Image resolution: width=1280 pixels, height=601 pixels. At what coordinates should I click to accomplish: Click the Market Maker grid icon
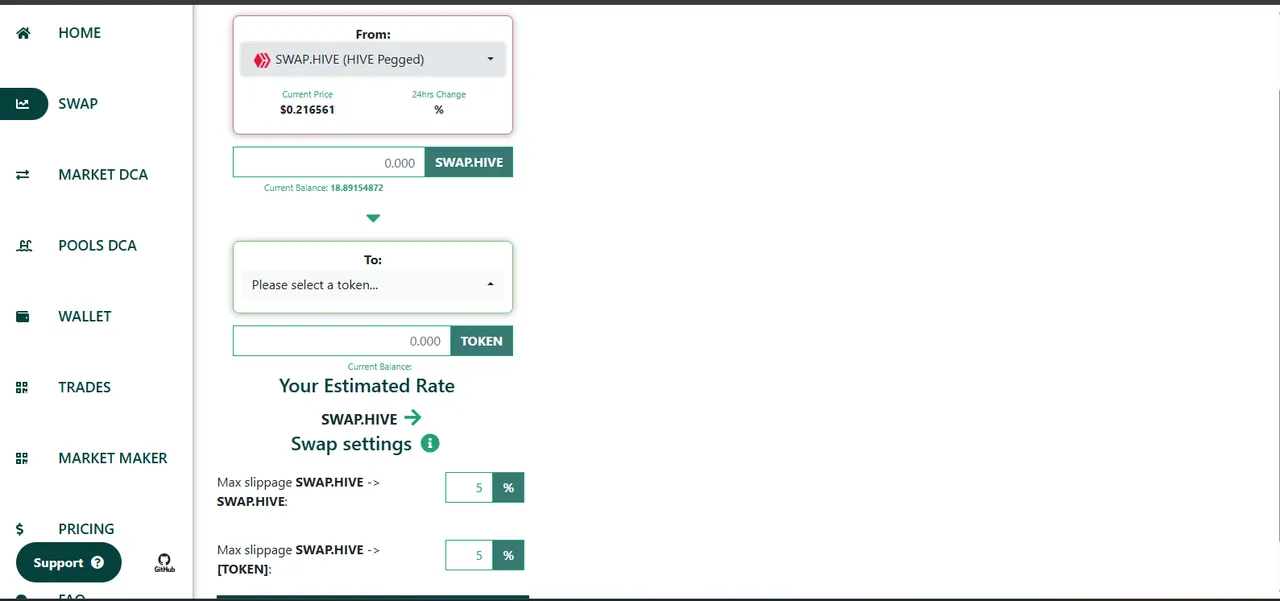point(22,459)
